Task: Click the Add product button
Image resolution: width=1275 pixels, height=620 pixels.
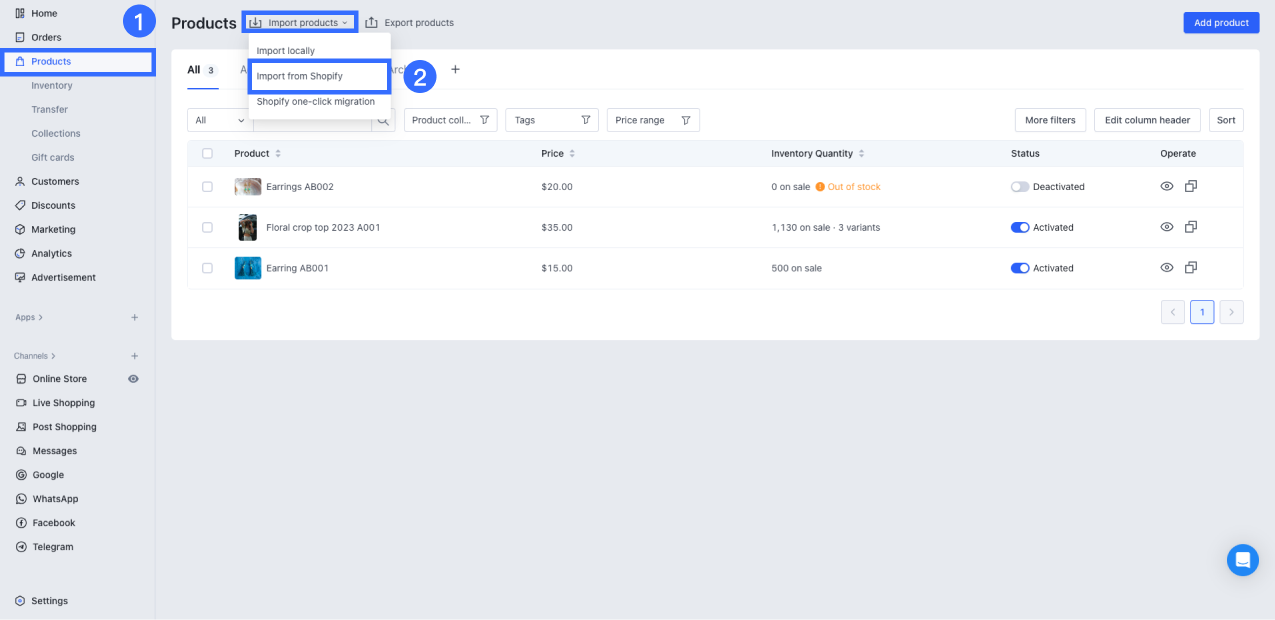Action: coord(1221,23)
